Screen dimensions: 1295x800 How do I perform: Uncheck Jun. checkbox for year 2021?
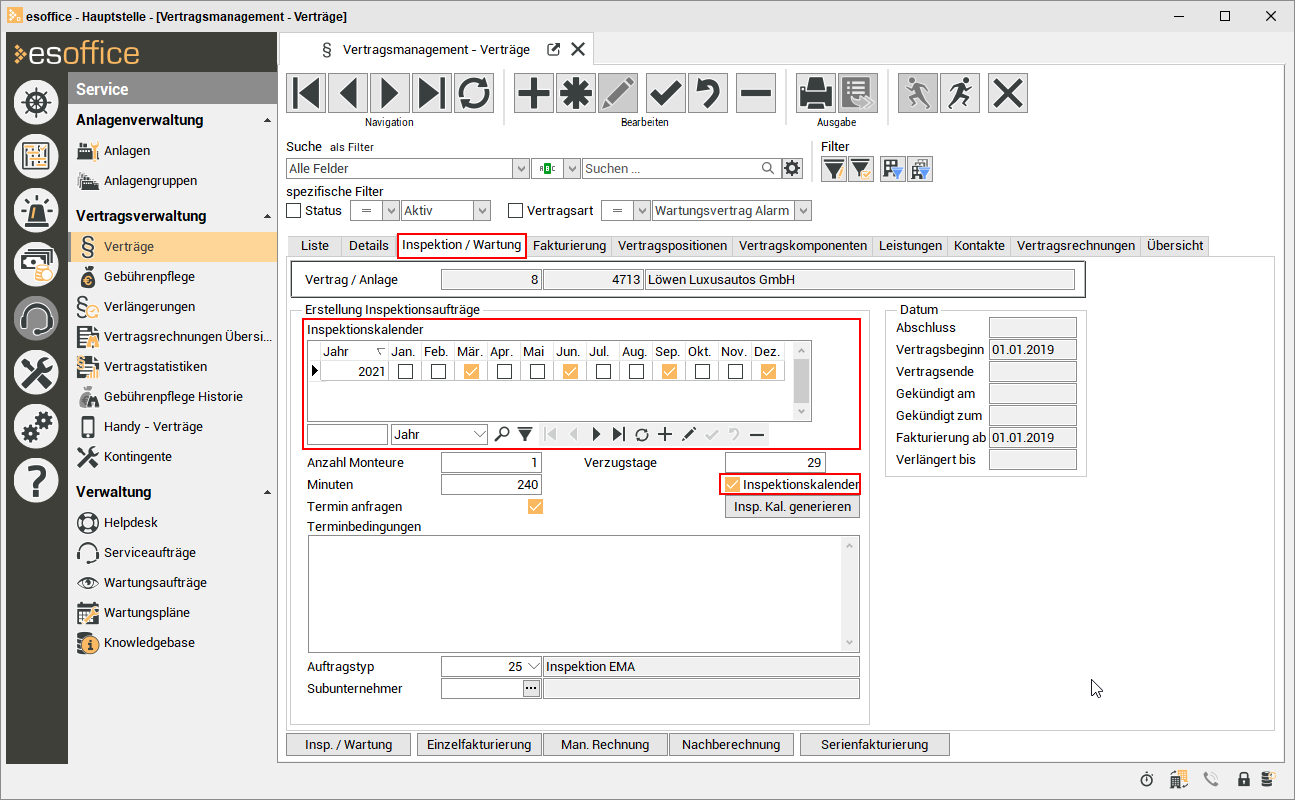coord(570,371)
